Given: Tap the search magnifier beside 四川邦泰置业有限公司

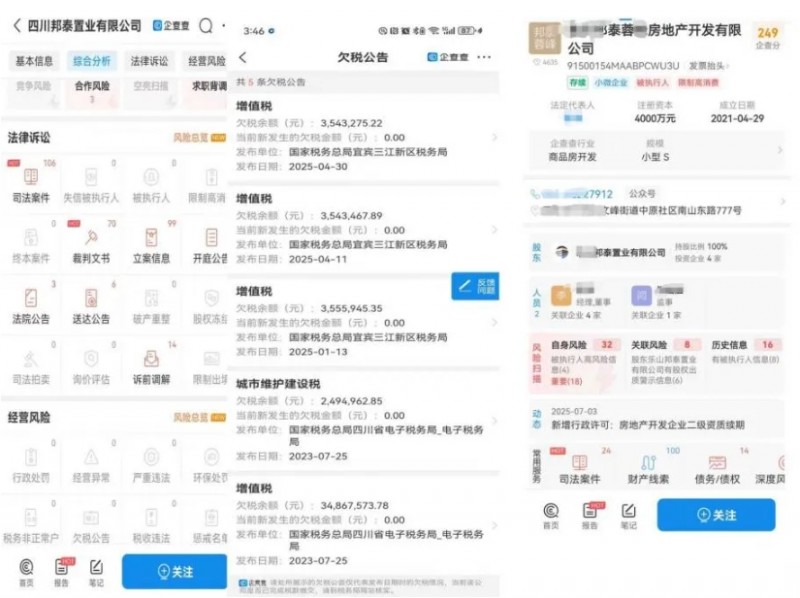Looking at the screenshot, I should pos(207,25).
